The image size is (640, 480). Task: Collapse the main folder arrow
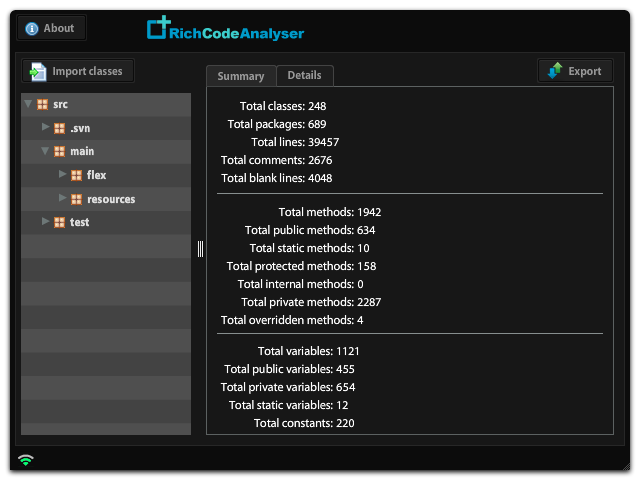[x=46, y=152]
